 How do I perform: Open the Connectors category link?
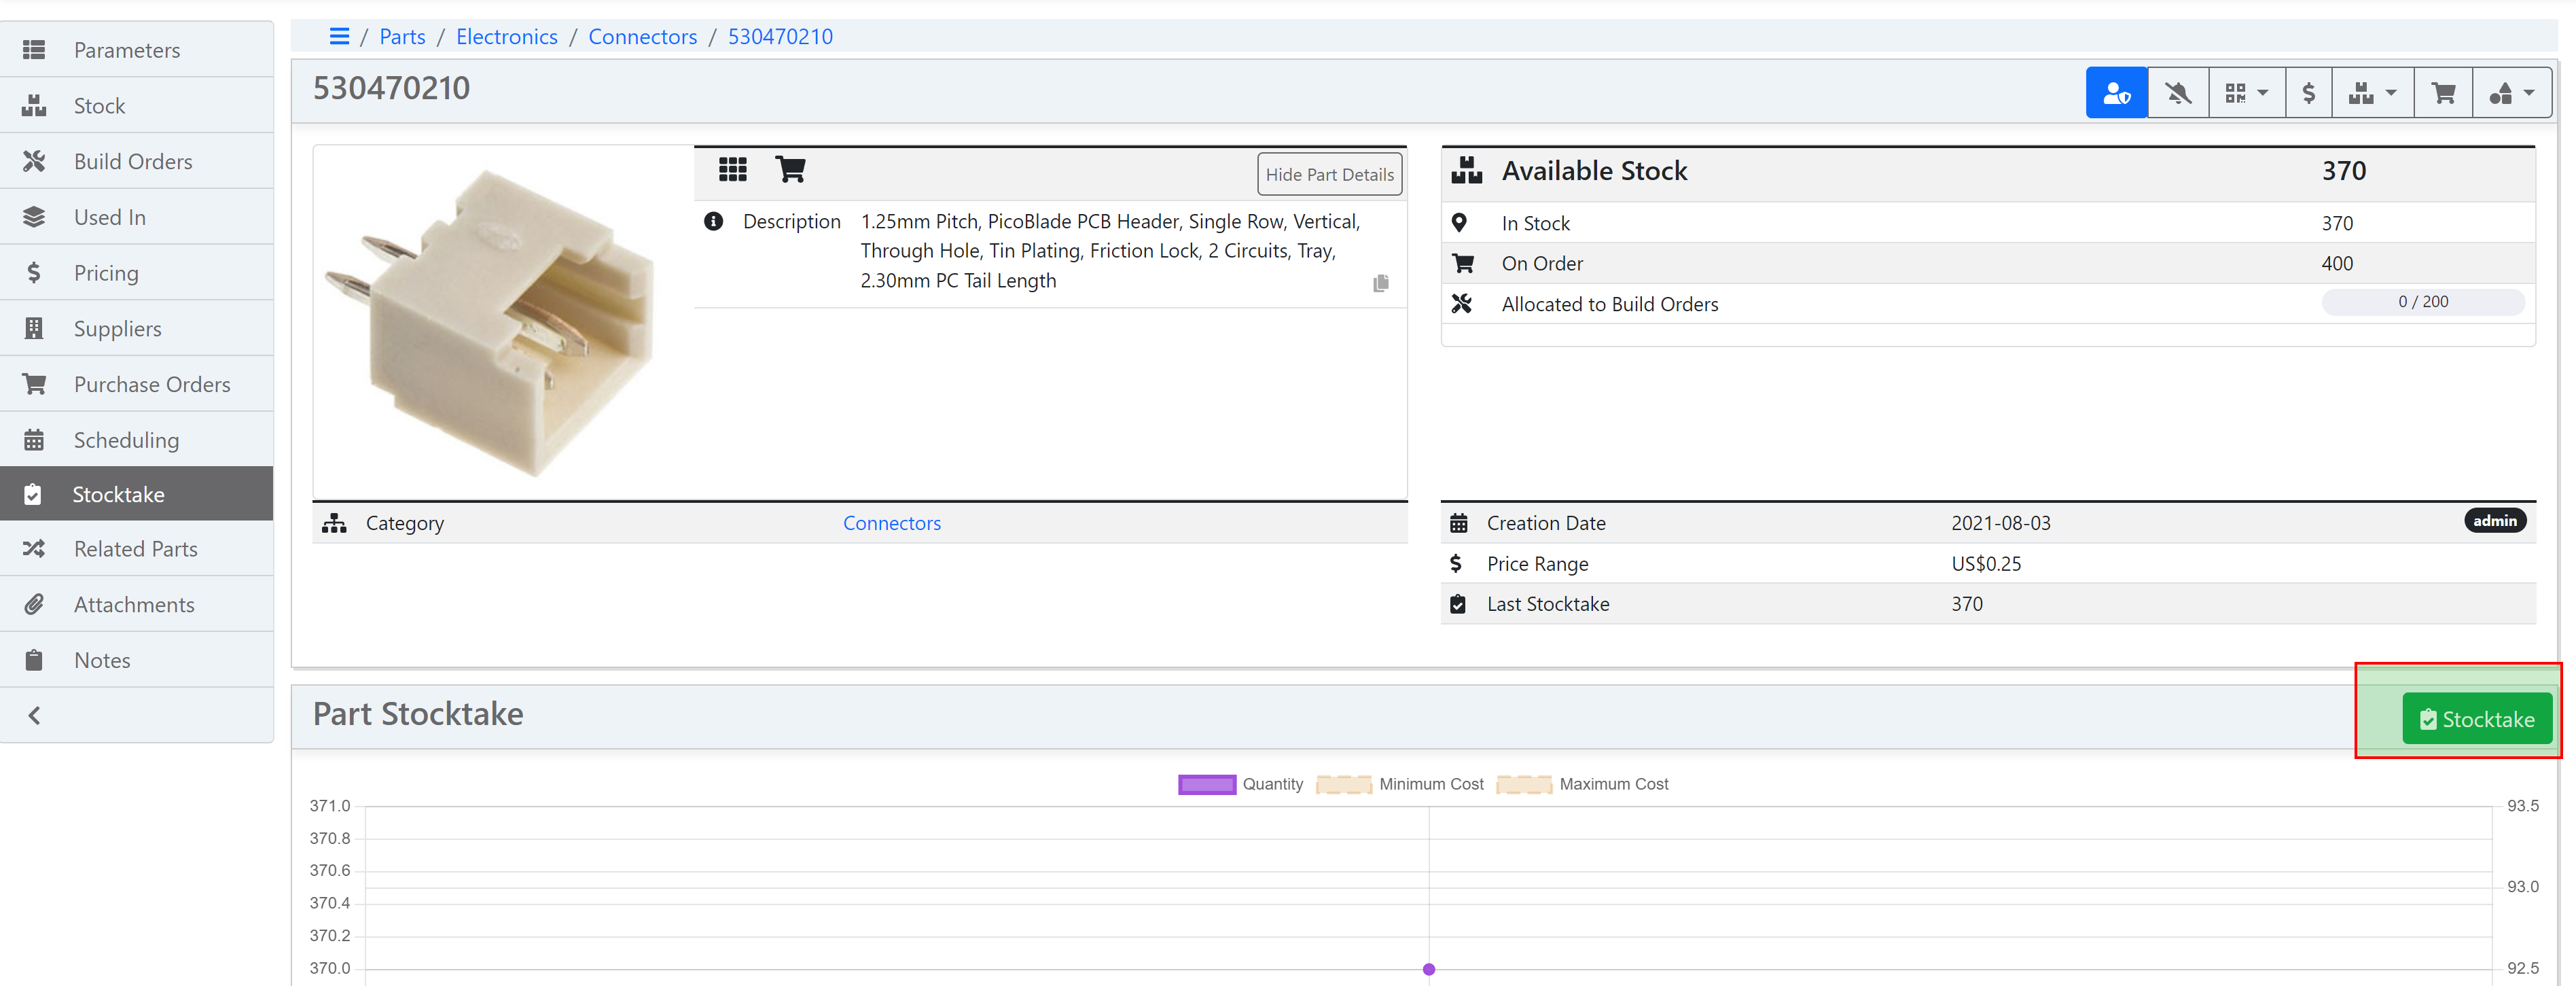point(891,523)
